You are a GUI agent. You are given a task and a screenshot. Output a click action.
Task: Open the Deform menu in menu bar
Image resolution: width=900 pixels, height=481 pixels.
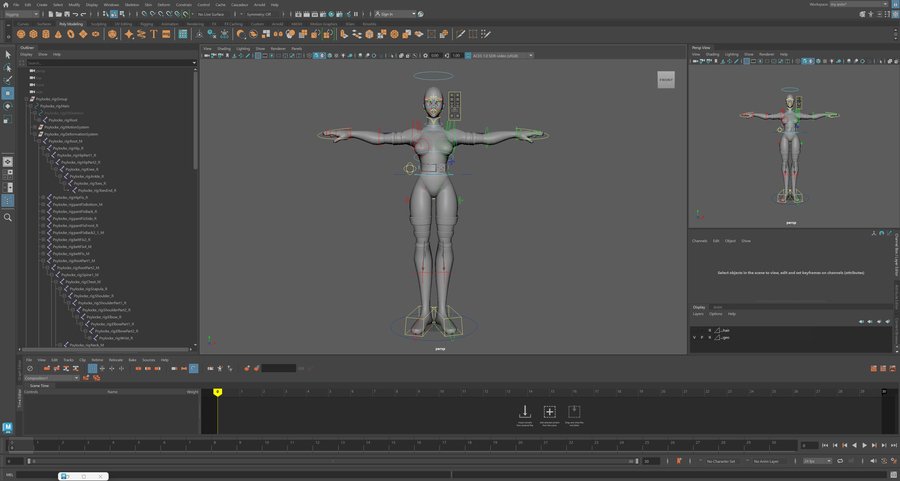pyautogui.click(x=163, y=4)
